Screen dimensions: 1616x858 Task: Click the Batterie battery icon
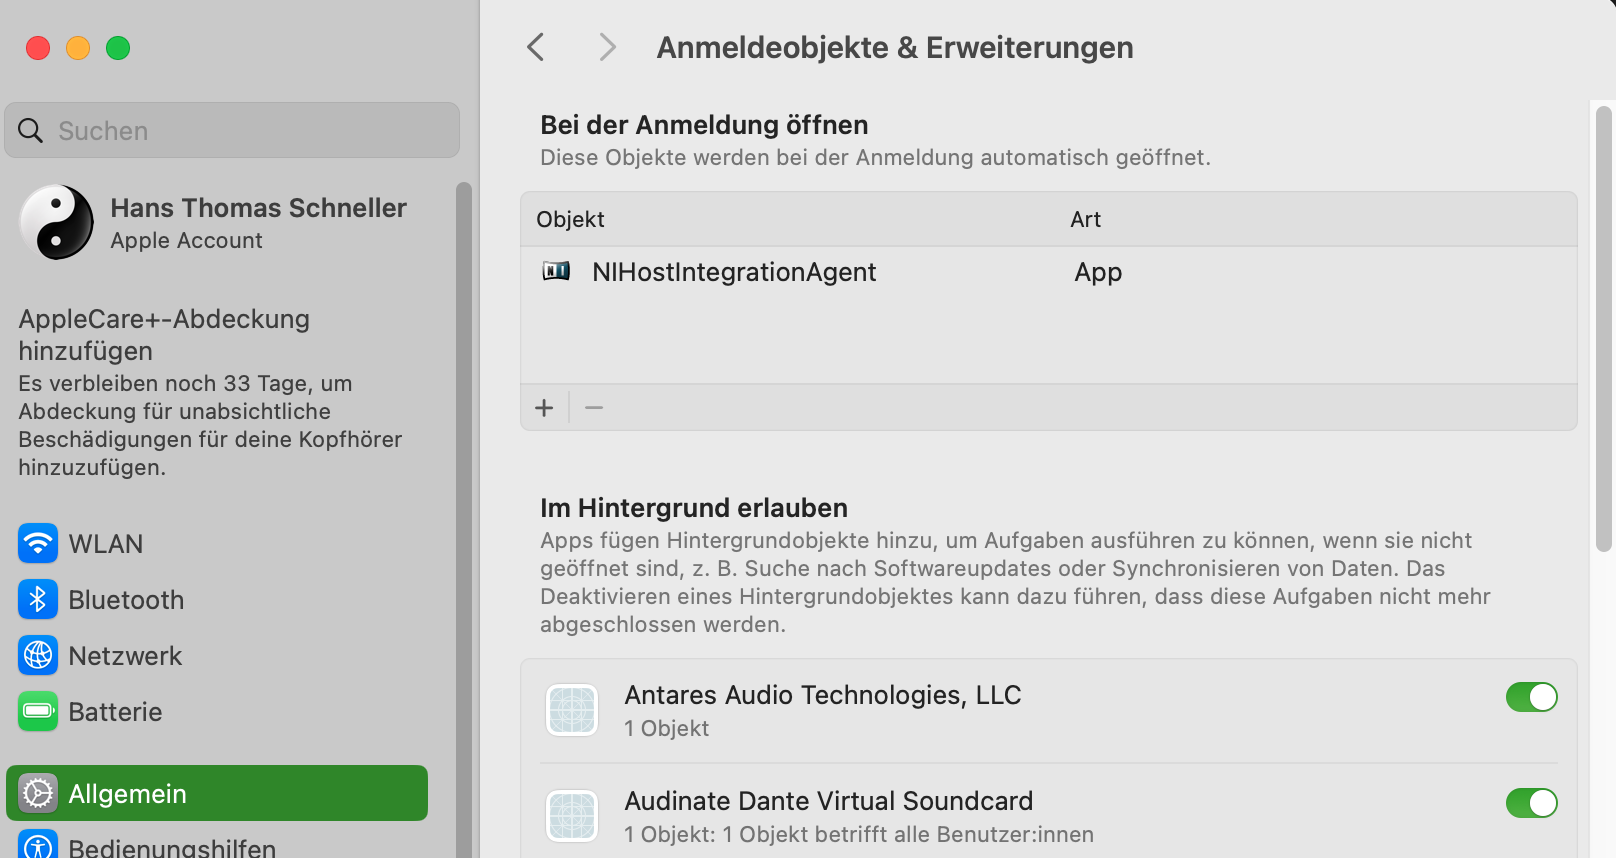point(38,712)
